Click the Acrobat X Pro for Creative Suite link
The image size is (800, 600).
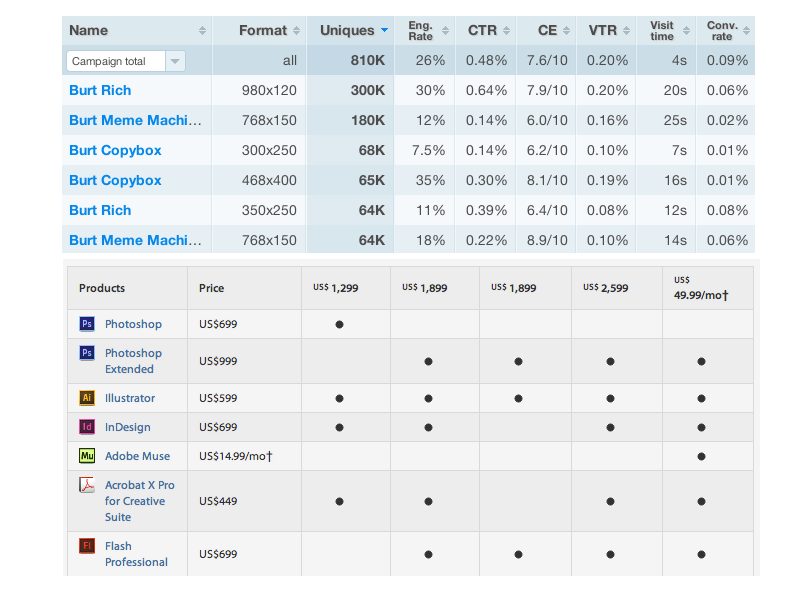(140, 499)
